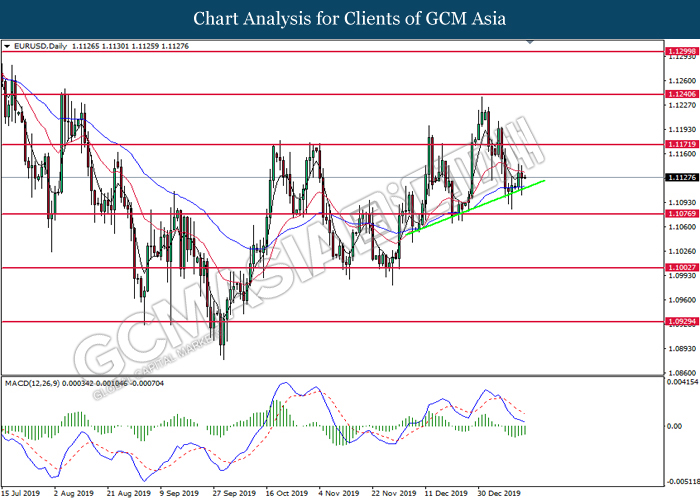Screen dimensions: 700x500
Task: Select the MACD 0.00 zero axis label
Action: pos(675,425)
